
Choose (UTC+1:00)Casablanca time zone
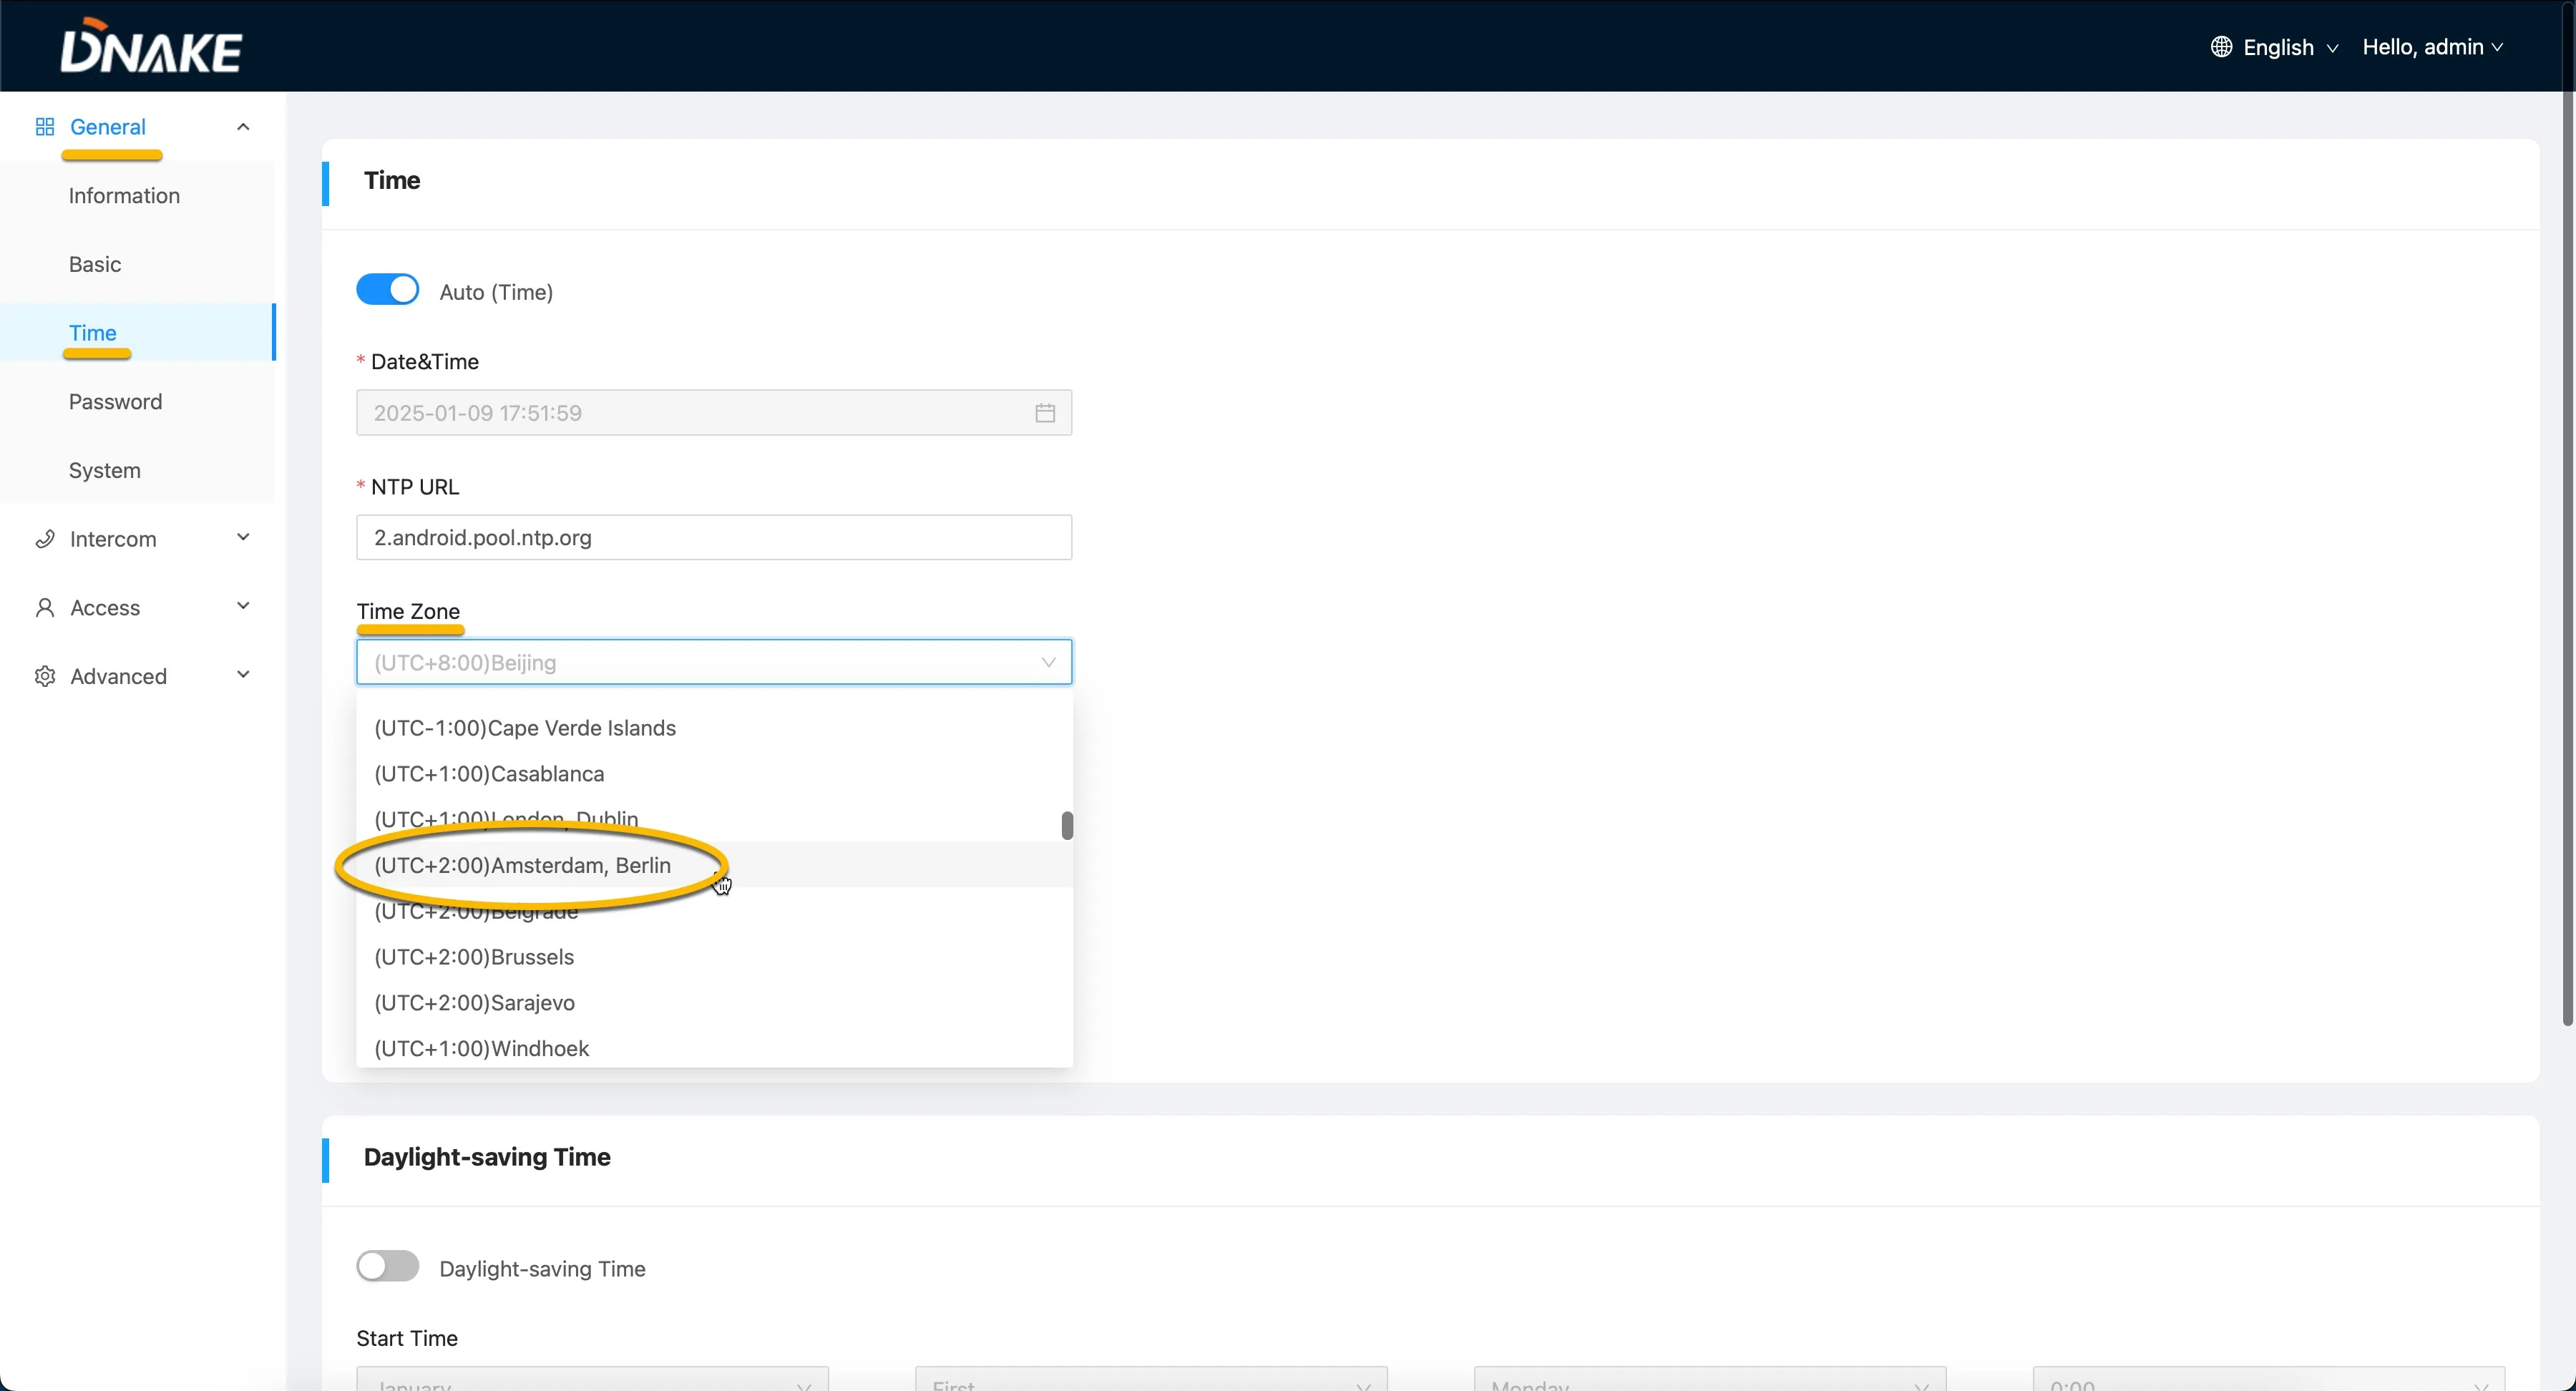(714, 774)
